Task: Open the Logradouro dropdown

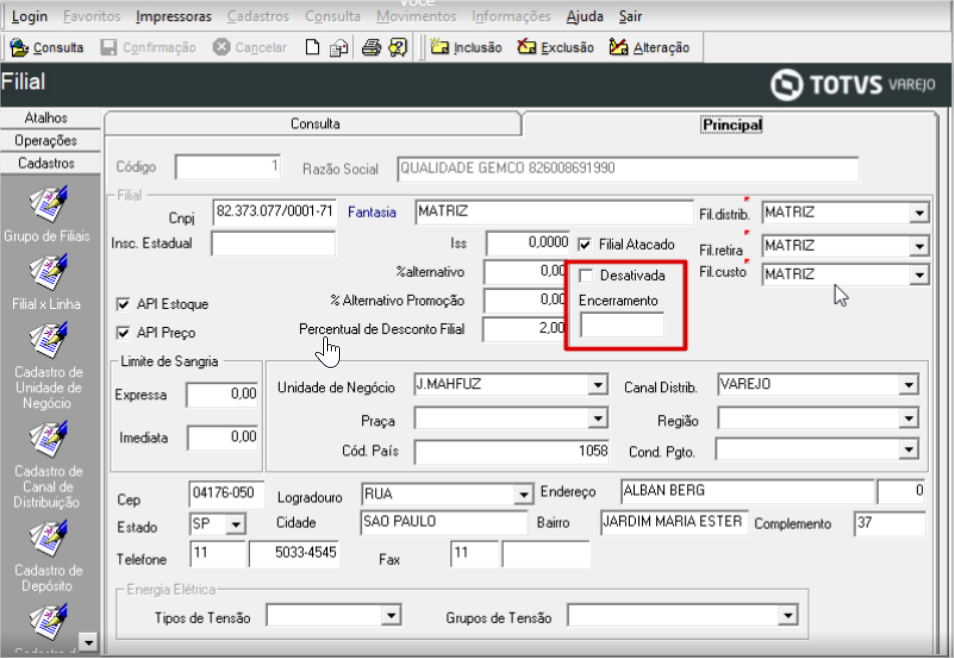Action: [x=523, y=494]
